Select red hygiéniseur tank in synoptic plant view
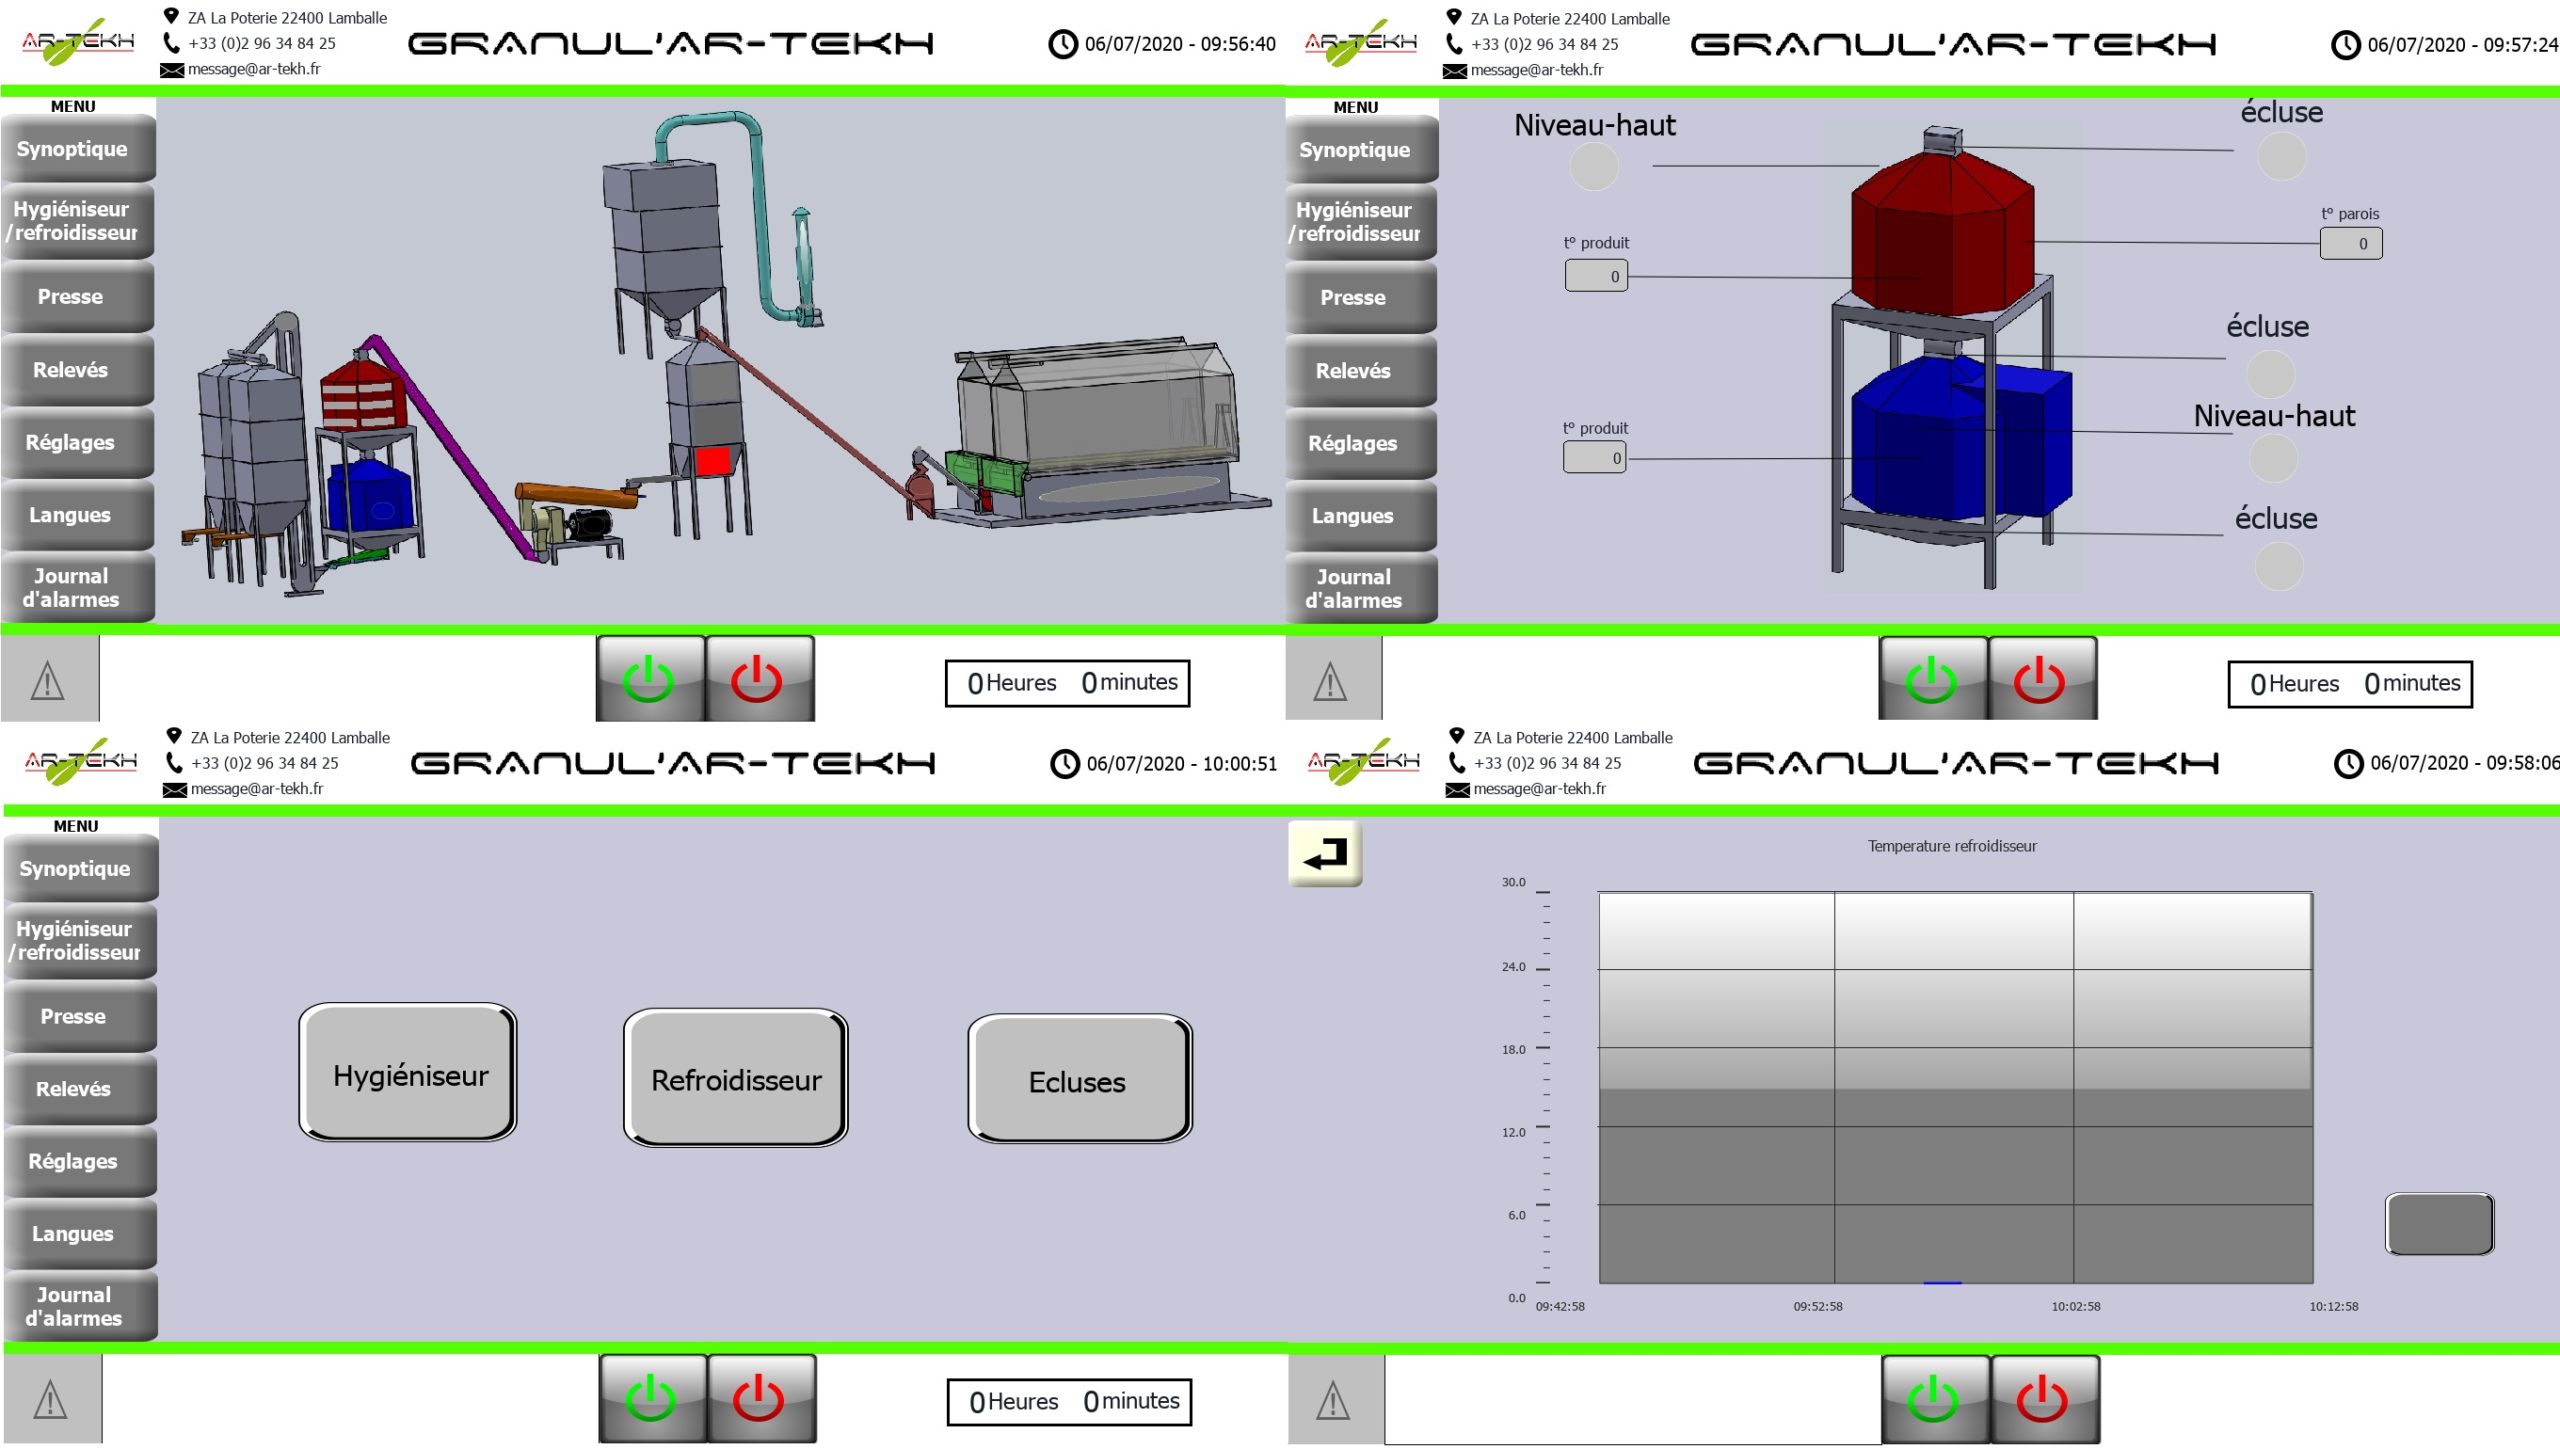The width and height of the screenshot is (2560, 1449). (363, 393)
